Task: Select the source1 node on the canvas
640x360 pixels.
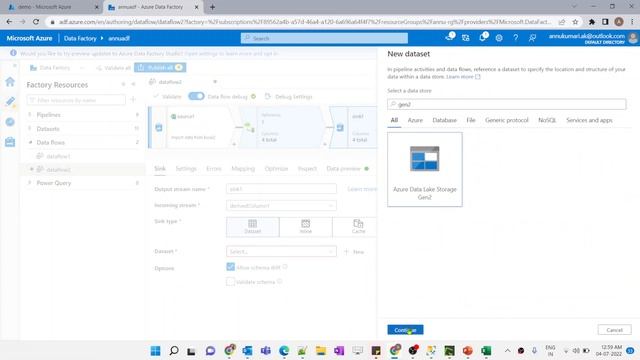Action: [193, 127]
